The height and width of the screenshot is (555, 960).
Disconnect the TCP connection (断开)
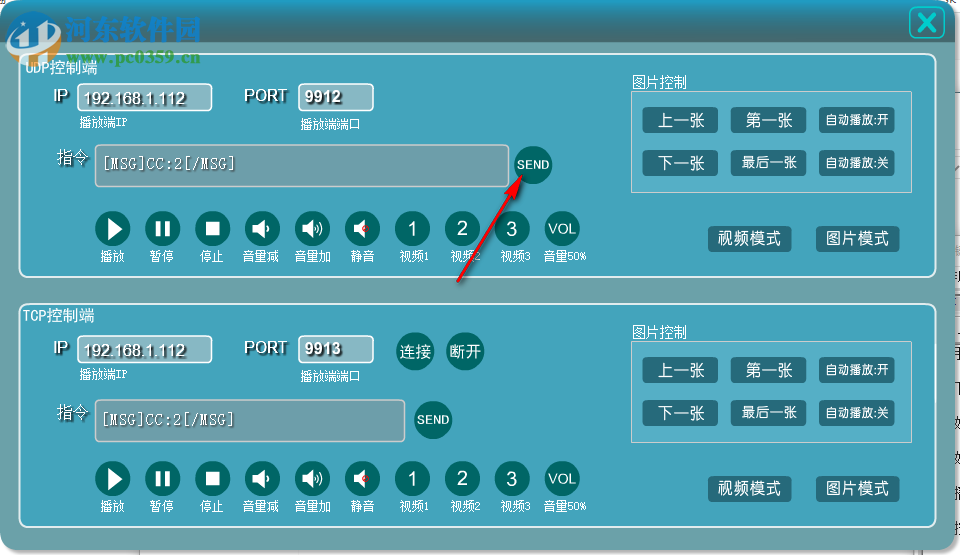465,352
